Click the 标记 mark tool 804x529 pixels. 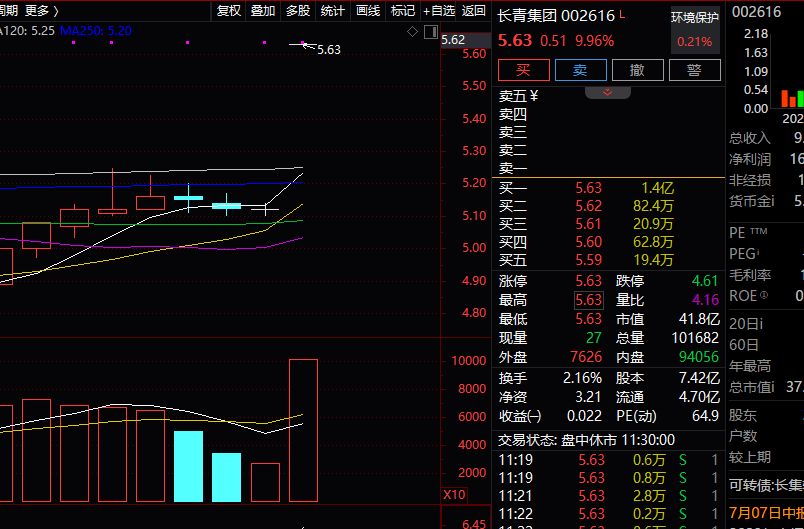click(x=403, y=10)
